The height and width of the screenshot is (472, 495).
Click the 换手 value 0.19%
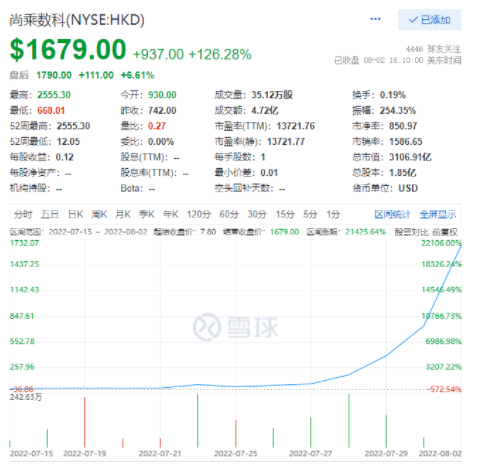click(x=393, y=95)
